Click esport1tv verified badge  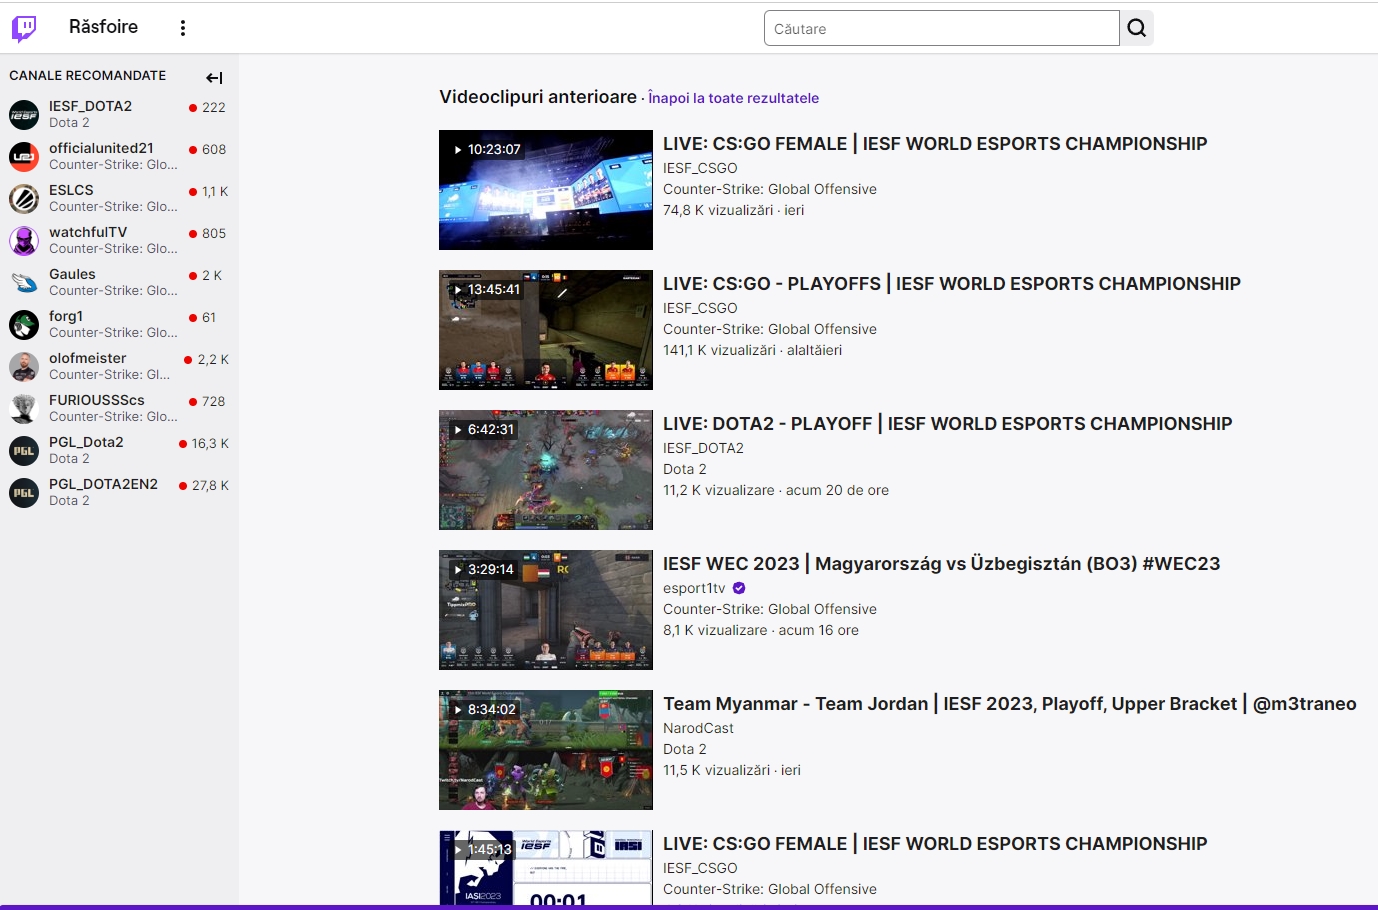point(739,588)
